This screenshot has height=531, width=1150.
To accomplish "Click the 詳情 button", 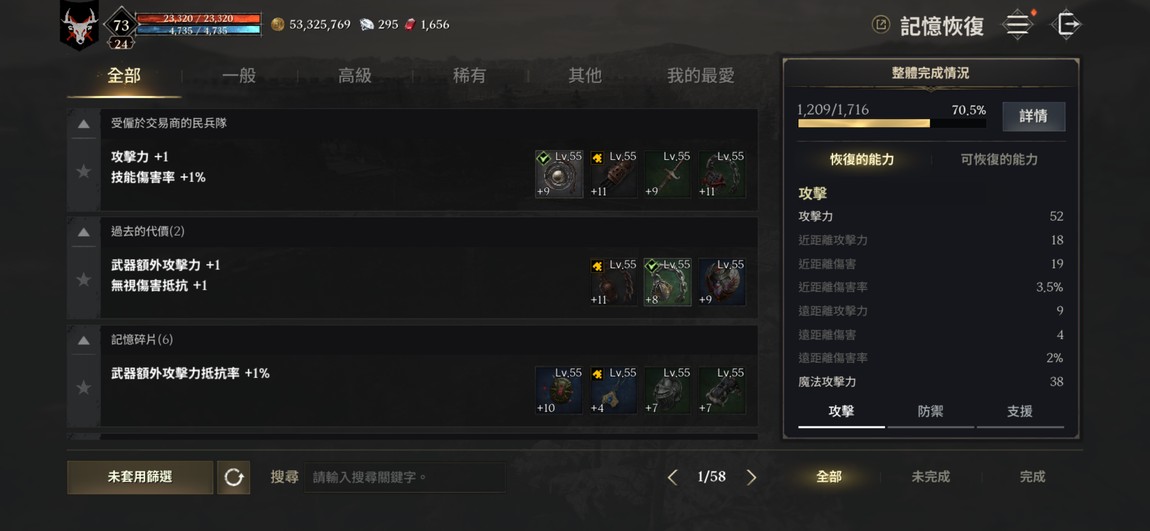I will point(1033,117).
